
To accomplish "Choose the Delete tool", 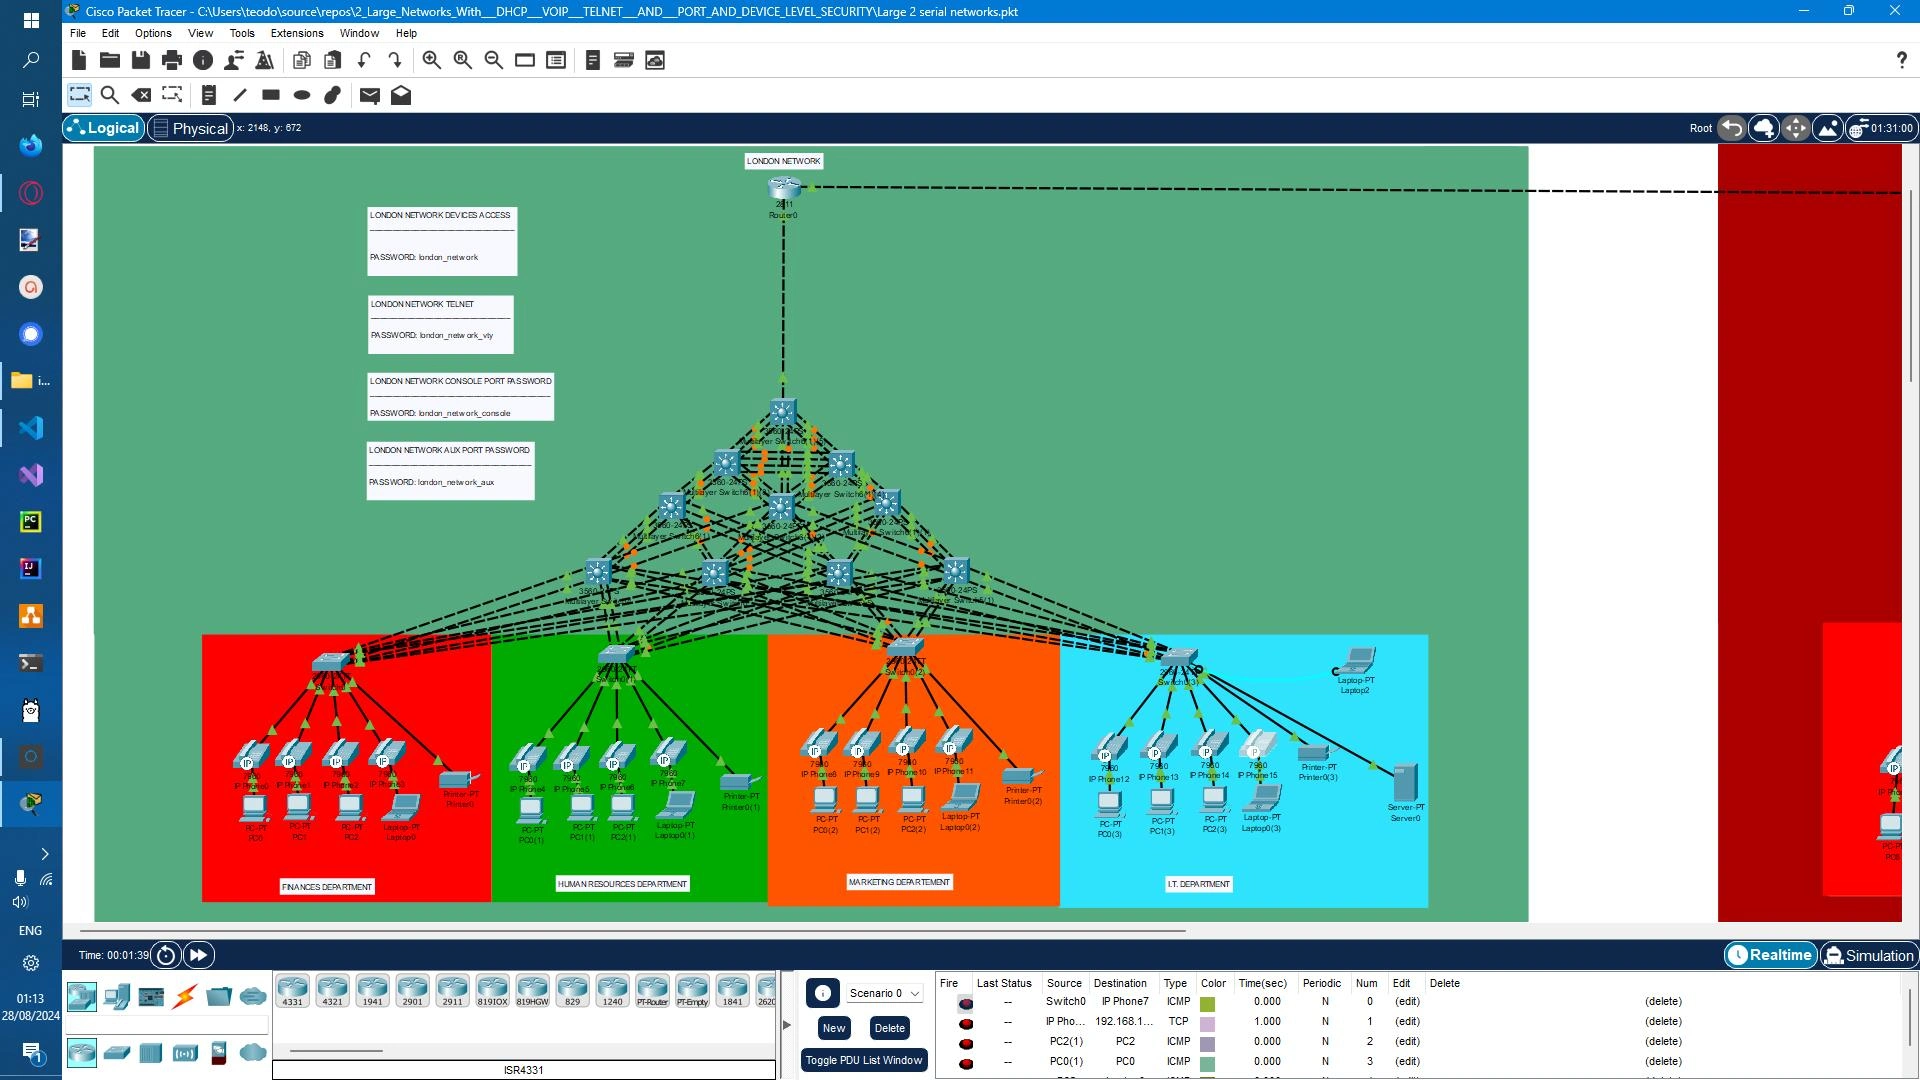I will [141, 95].
